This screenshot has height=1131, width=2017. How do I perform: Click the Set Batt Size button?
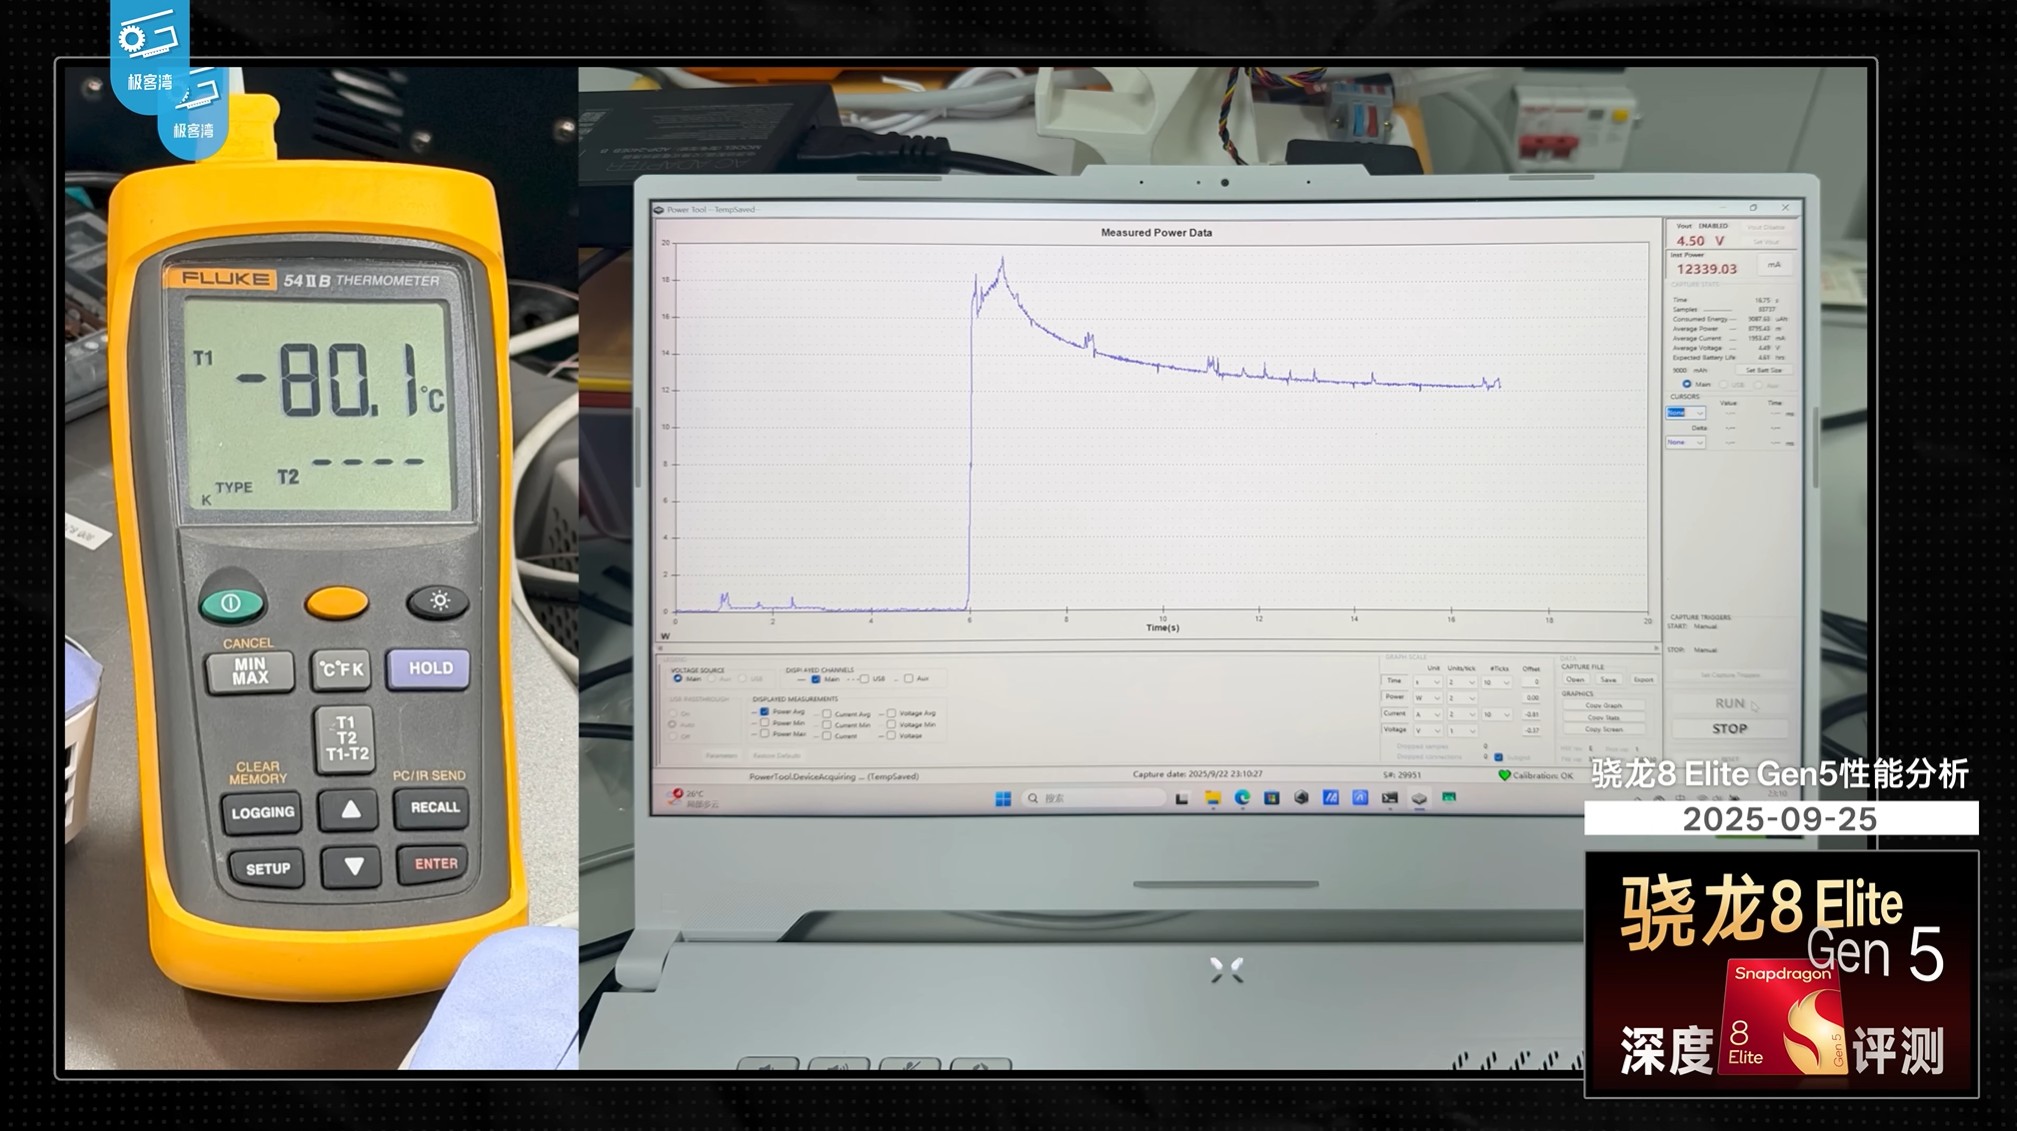pos(1763,370)
